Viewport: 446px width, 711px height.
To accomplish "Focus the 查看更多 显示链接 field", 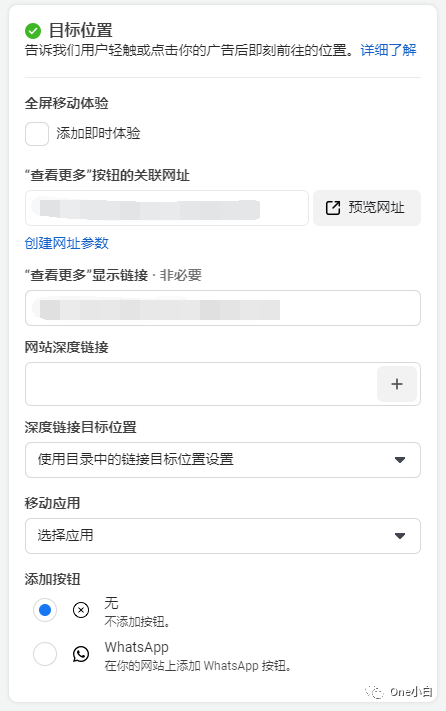I will (x=223, y=308).
